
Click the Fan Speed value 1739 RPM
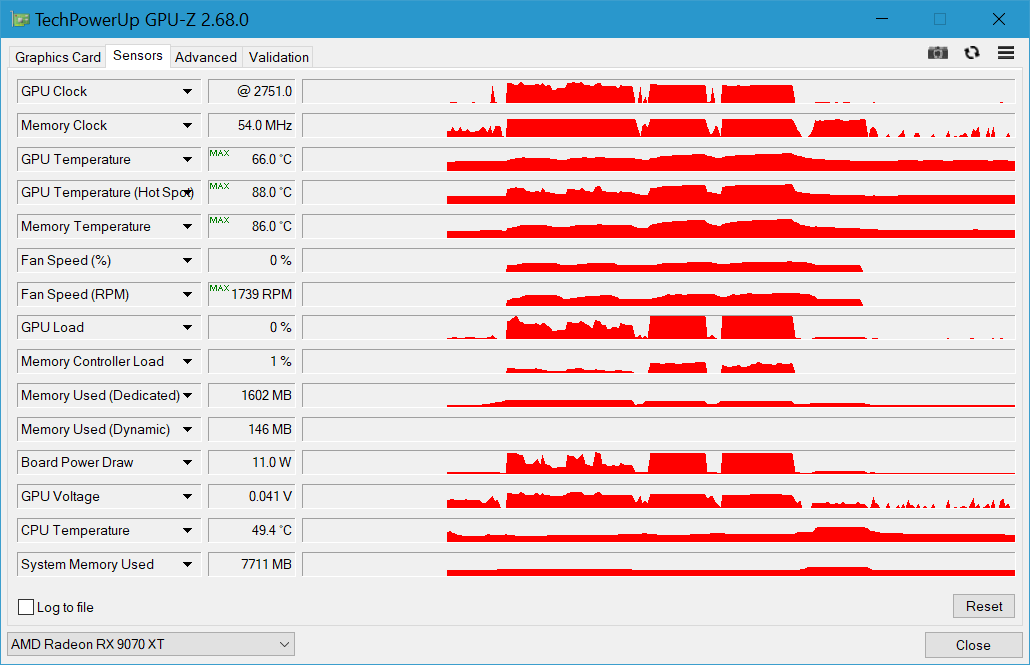[251, 294]
